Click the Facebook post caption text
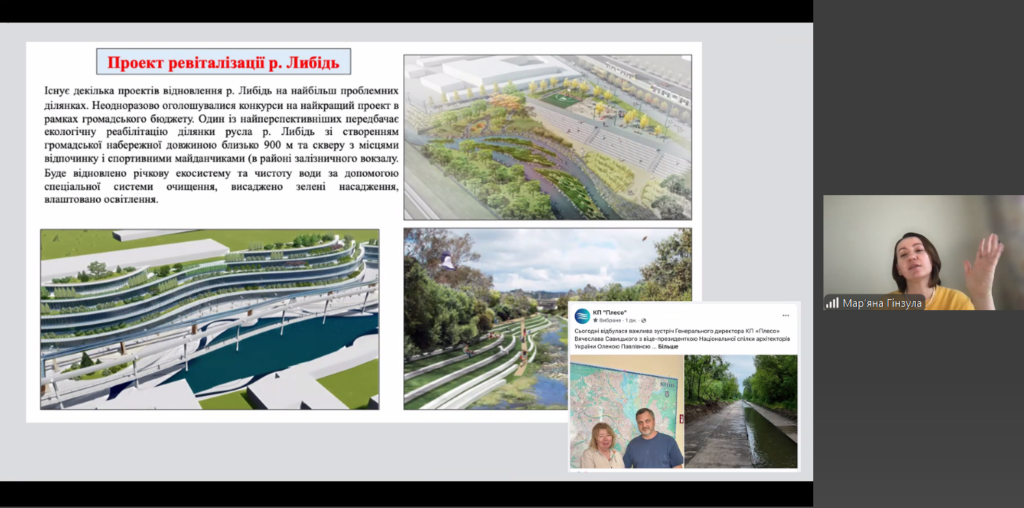 (x=680, y=338)
